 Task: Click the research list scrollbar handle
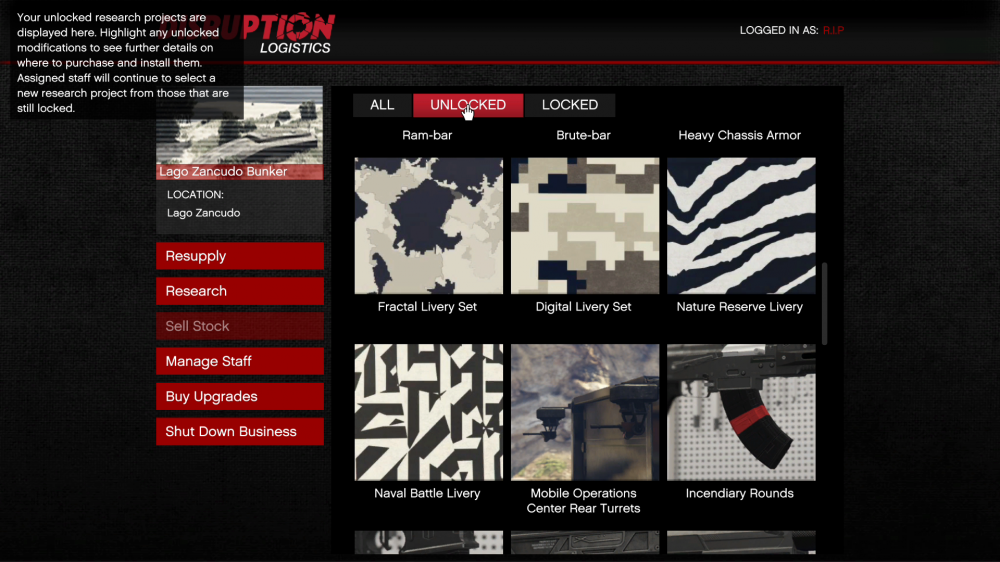(x=825, y=304)
